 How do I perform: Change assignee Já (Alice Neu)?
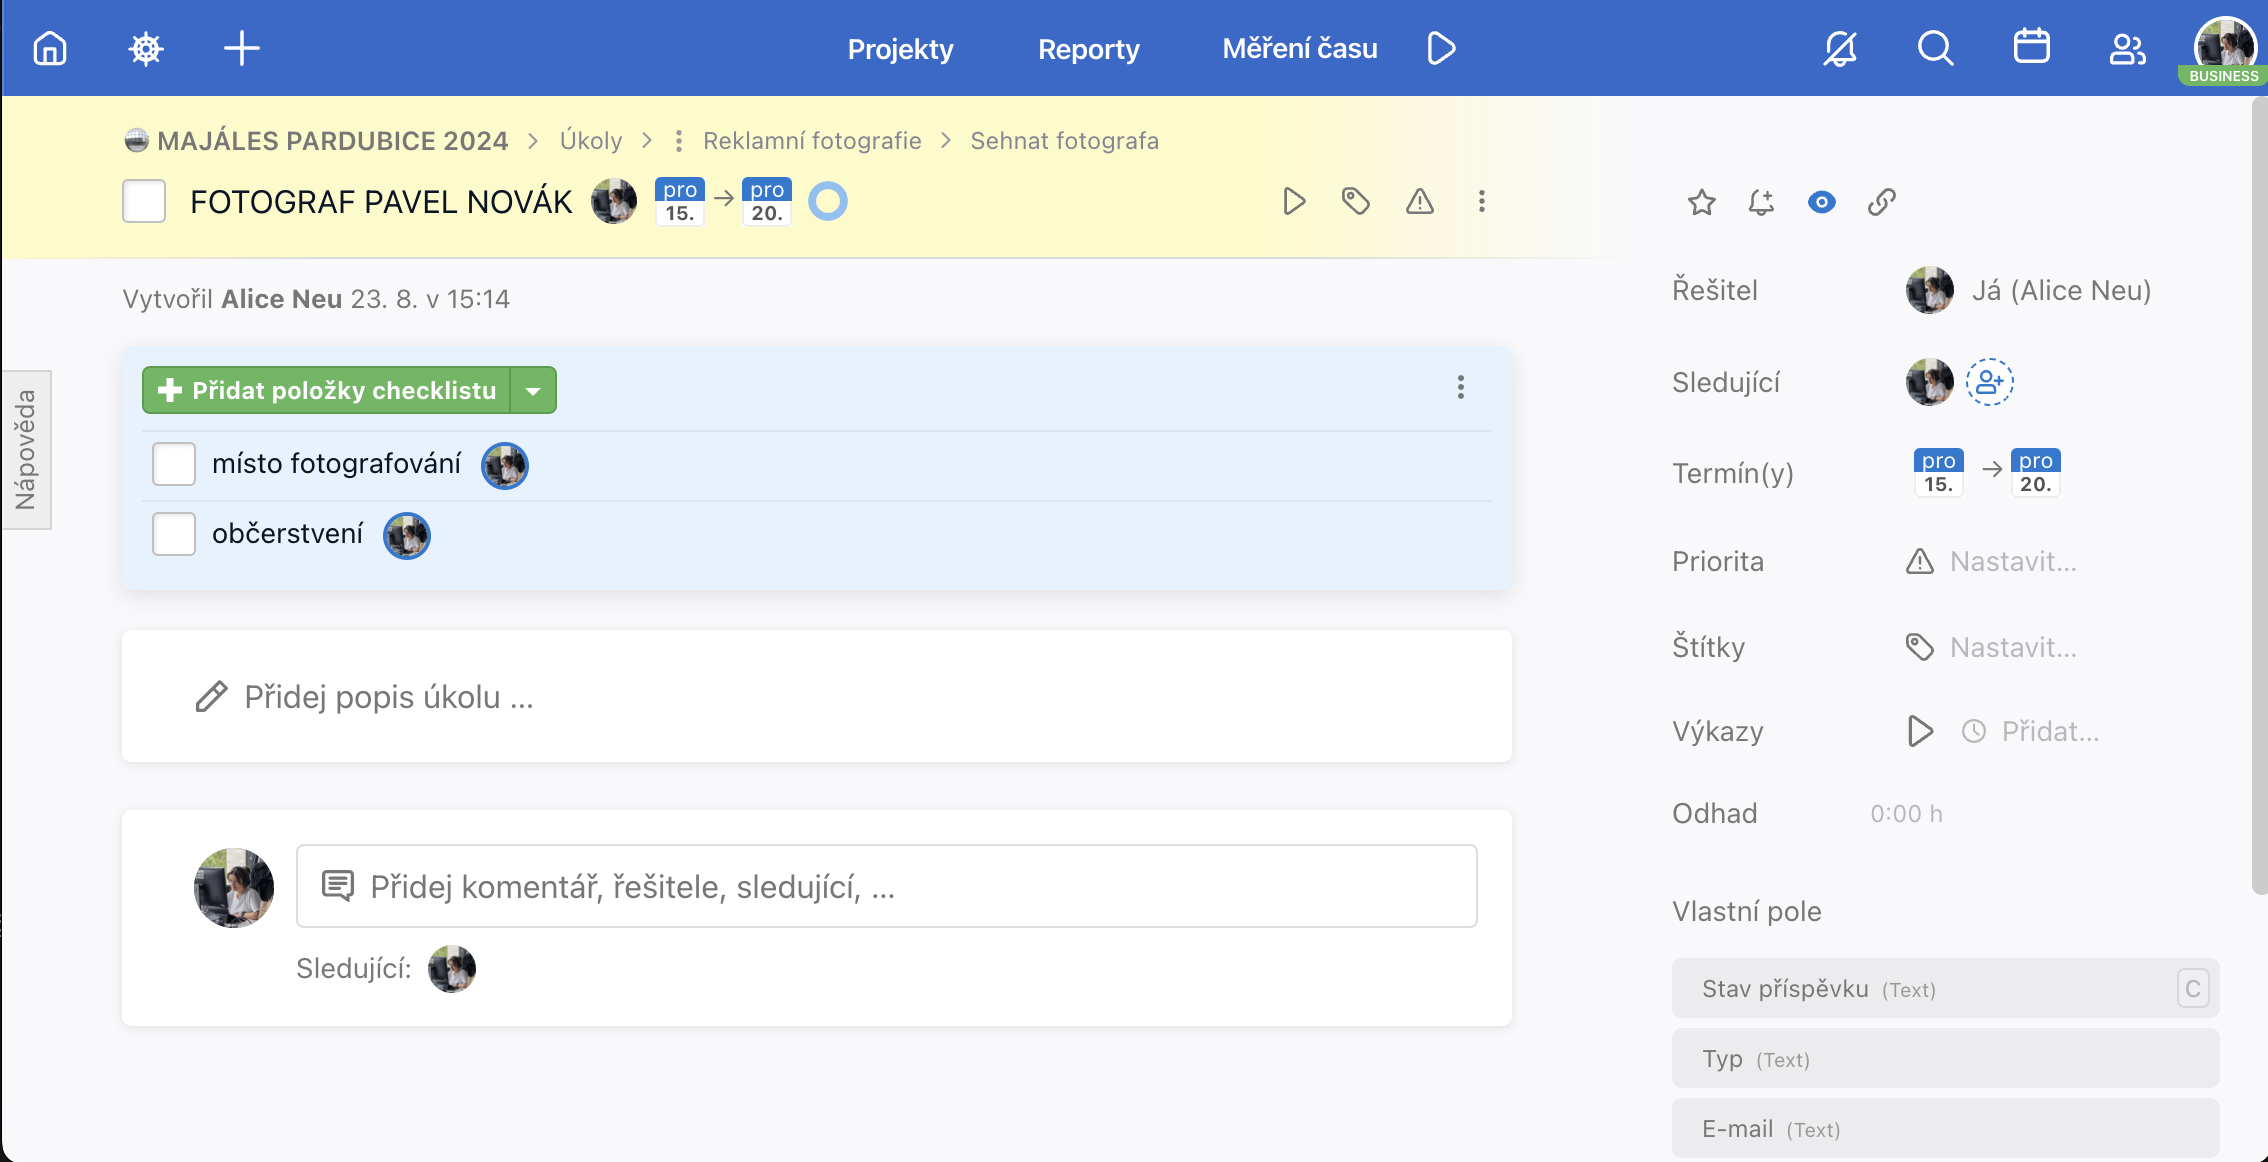click(2060, 290)
